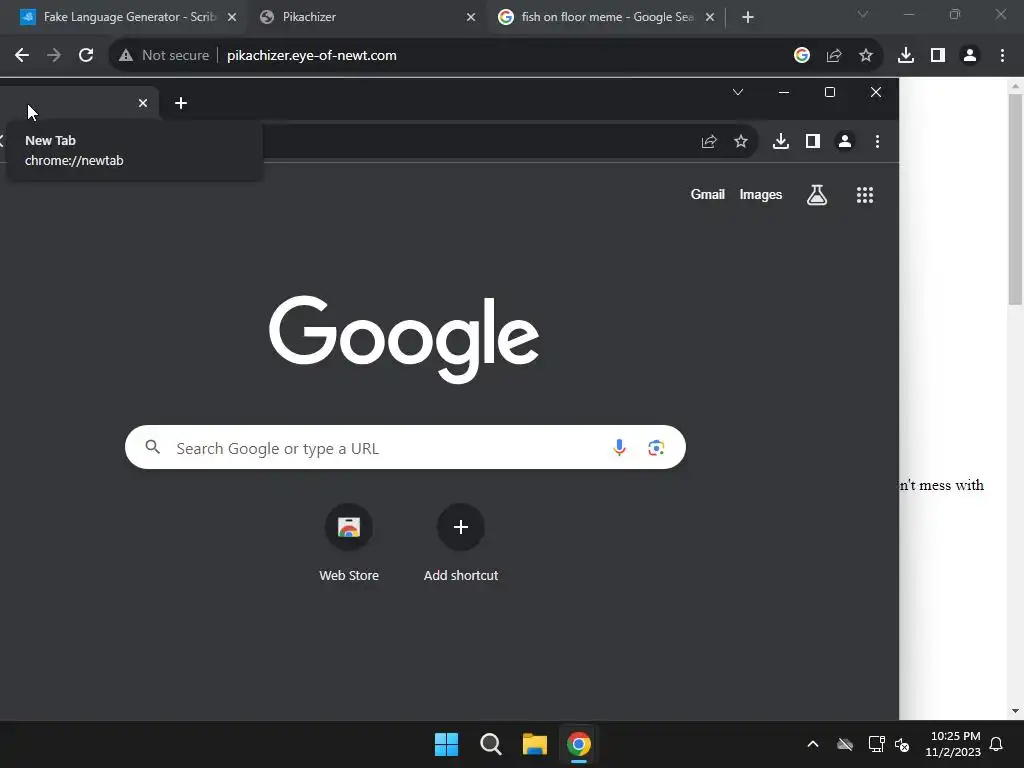The image size is (1024, 768).
Task: Bookmark star in the inner window toolbar
Action: 741,141
